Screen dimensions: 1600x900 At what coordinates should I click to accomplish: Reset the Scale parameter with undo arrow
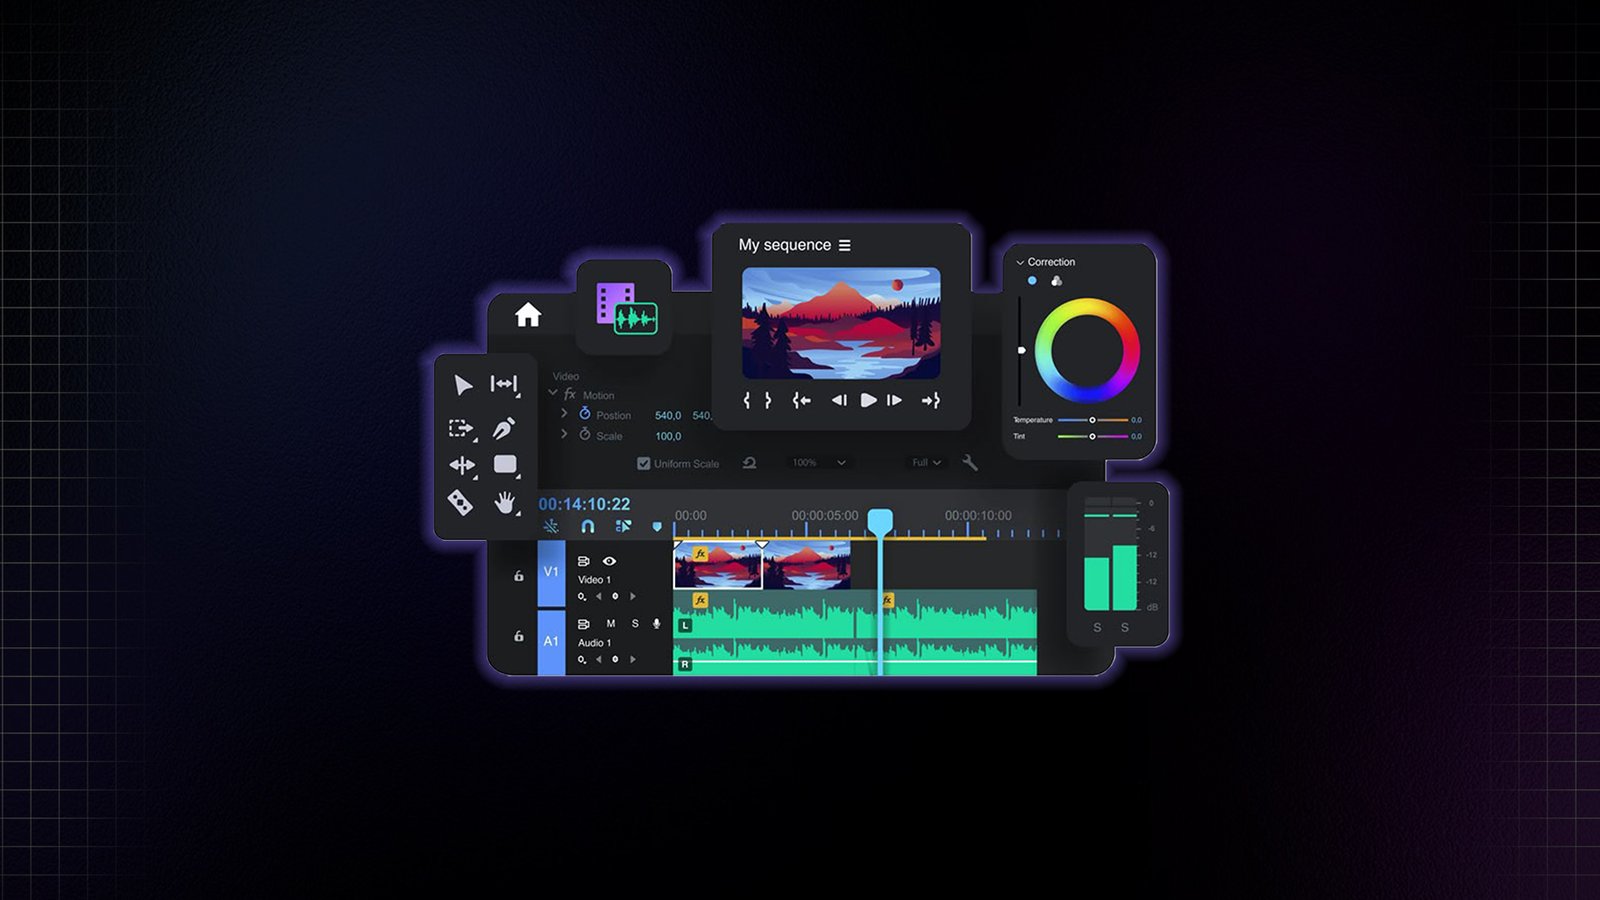(x=749, y=463)
